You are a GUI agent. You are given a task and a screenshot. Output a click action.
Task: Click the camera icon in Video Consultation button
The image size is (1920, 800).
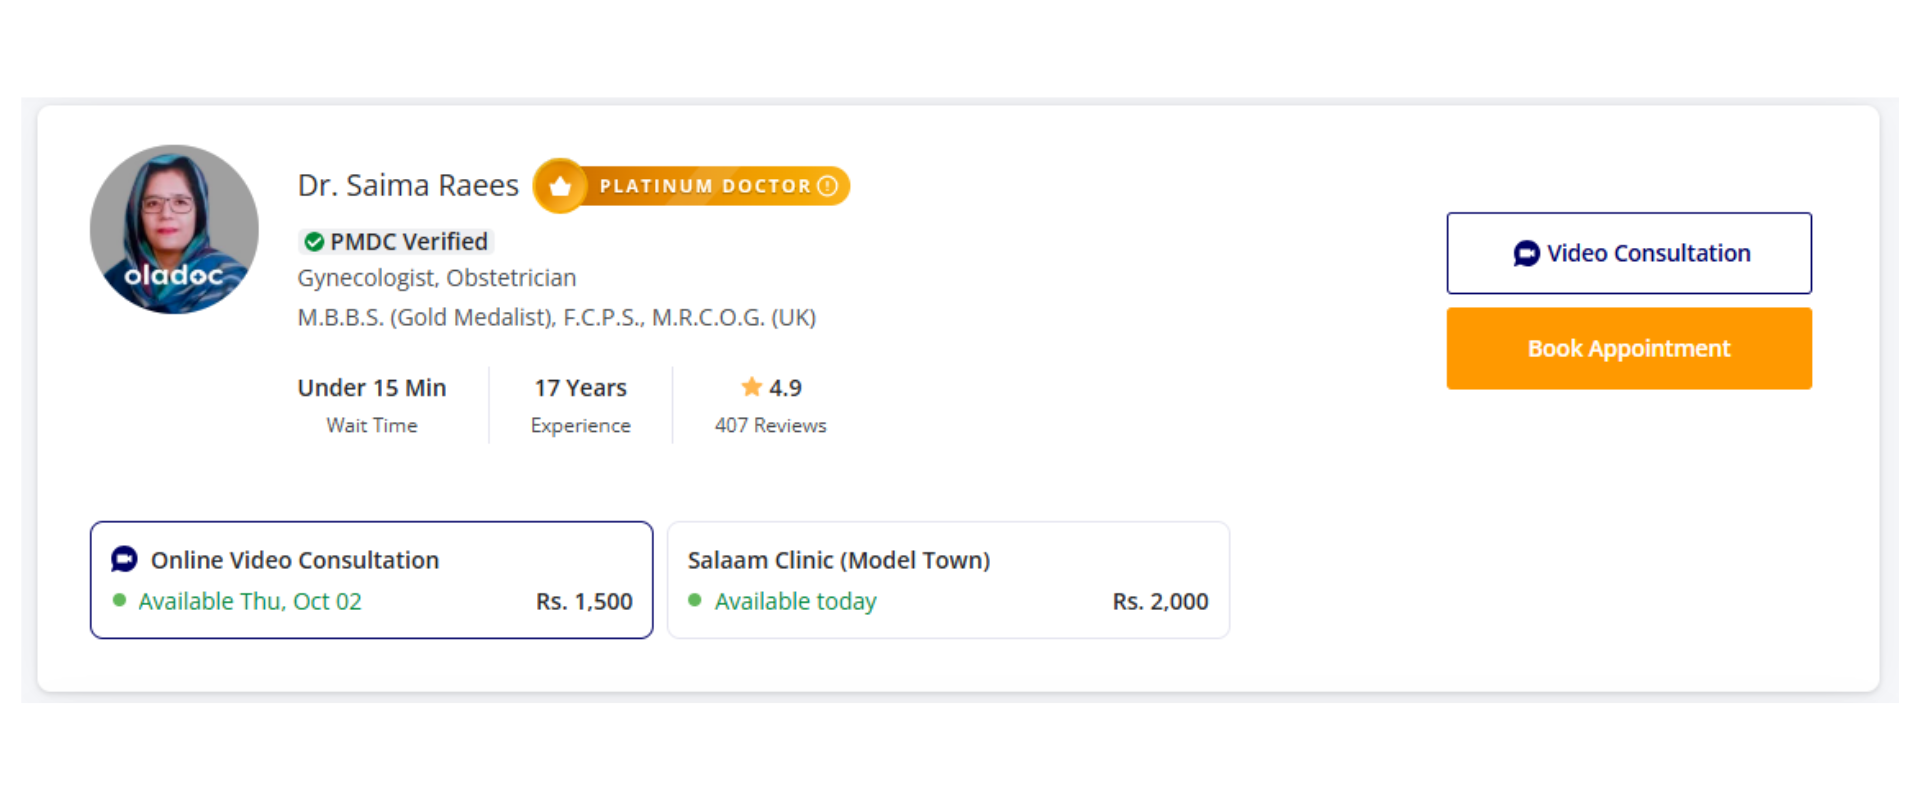(1526, 254)
